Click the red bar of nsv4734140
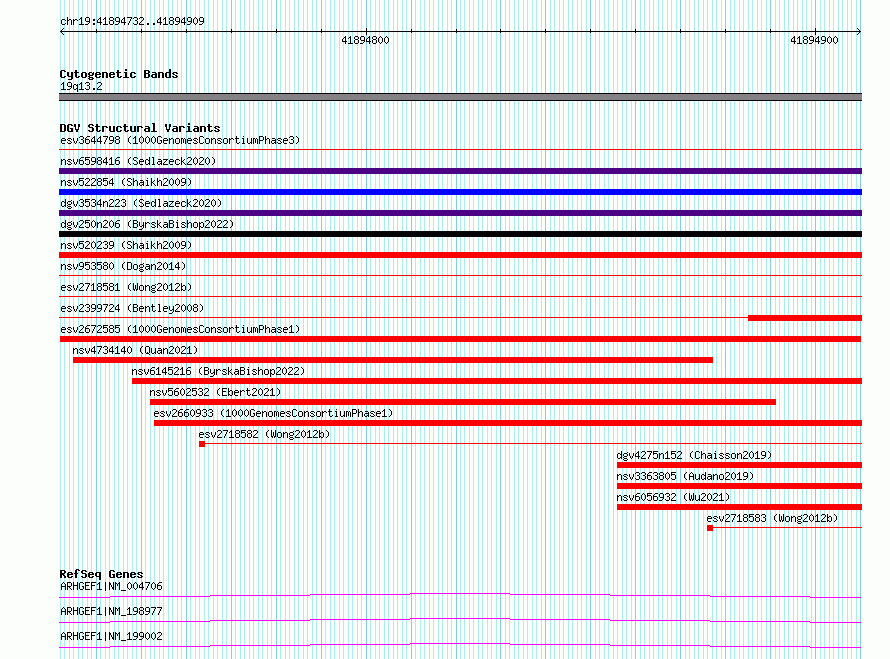Image resolution: width=890 pixels, height=659 pixels. click(393, 360)
